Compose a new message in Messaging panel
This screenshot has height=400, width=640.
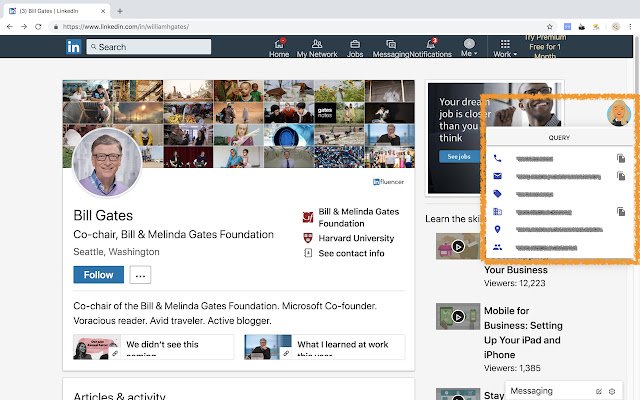pyautogui.click(x=599, y=391)
